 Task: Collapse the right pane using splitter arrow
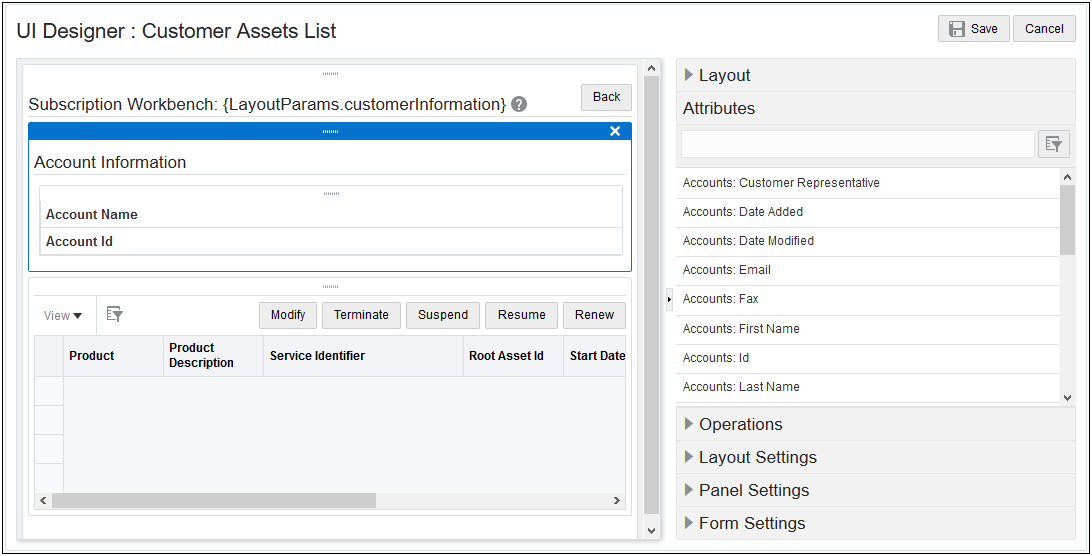[x=669, y=299]
